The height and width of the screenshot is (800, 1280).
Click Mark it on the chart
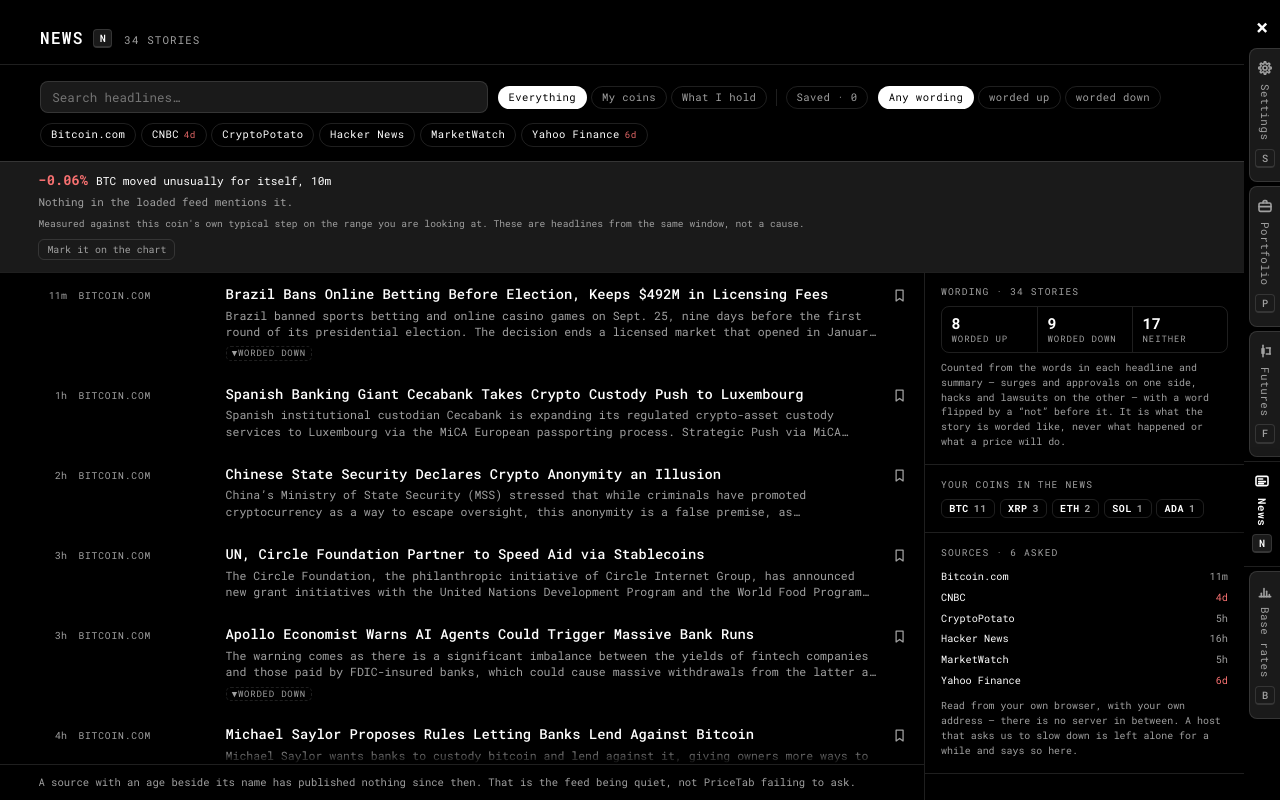point(107,249)
